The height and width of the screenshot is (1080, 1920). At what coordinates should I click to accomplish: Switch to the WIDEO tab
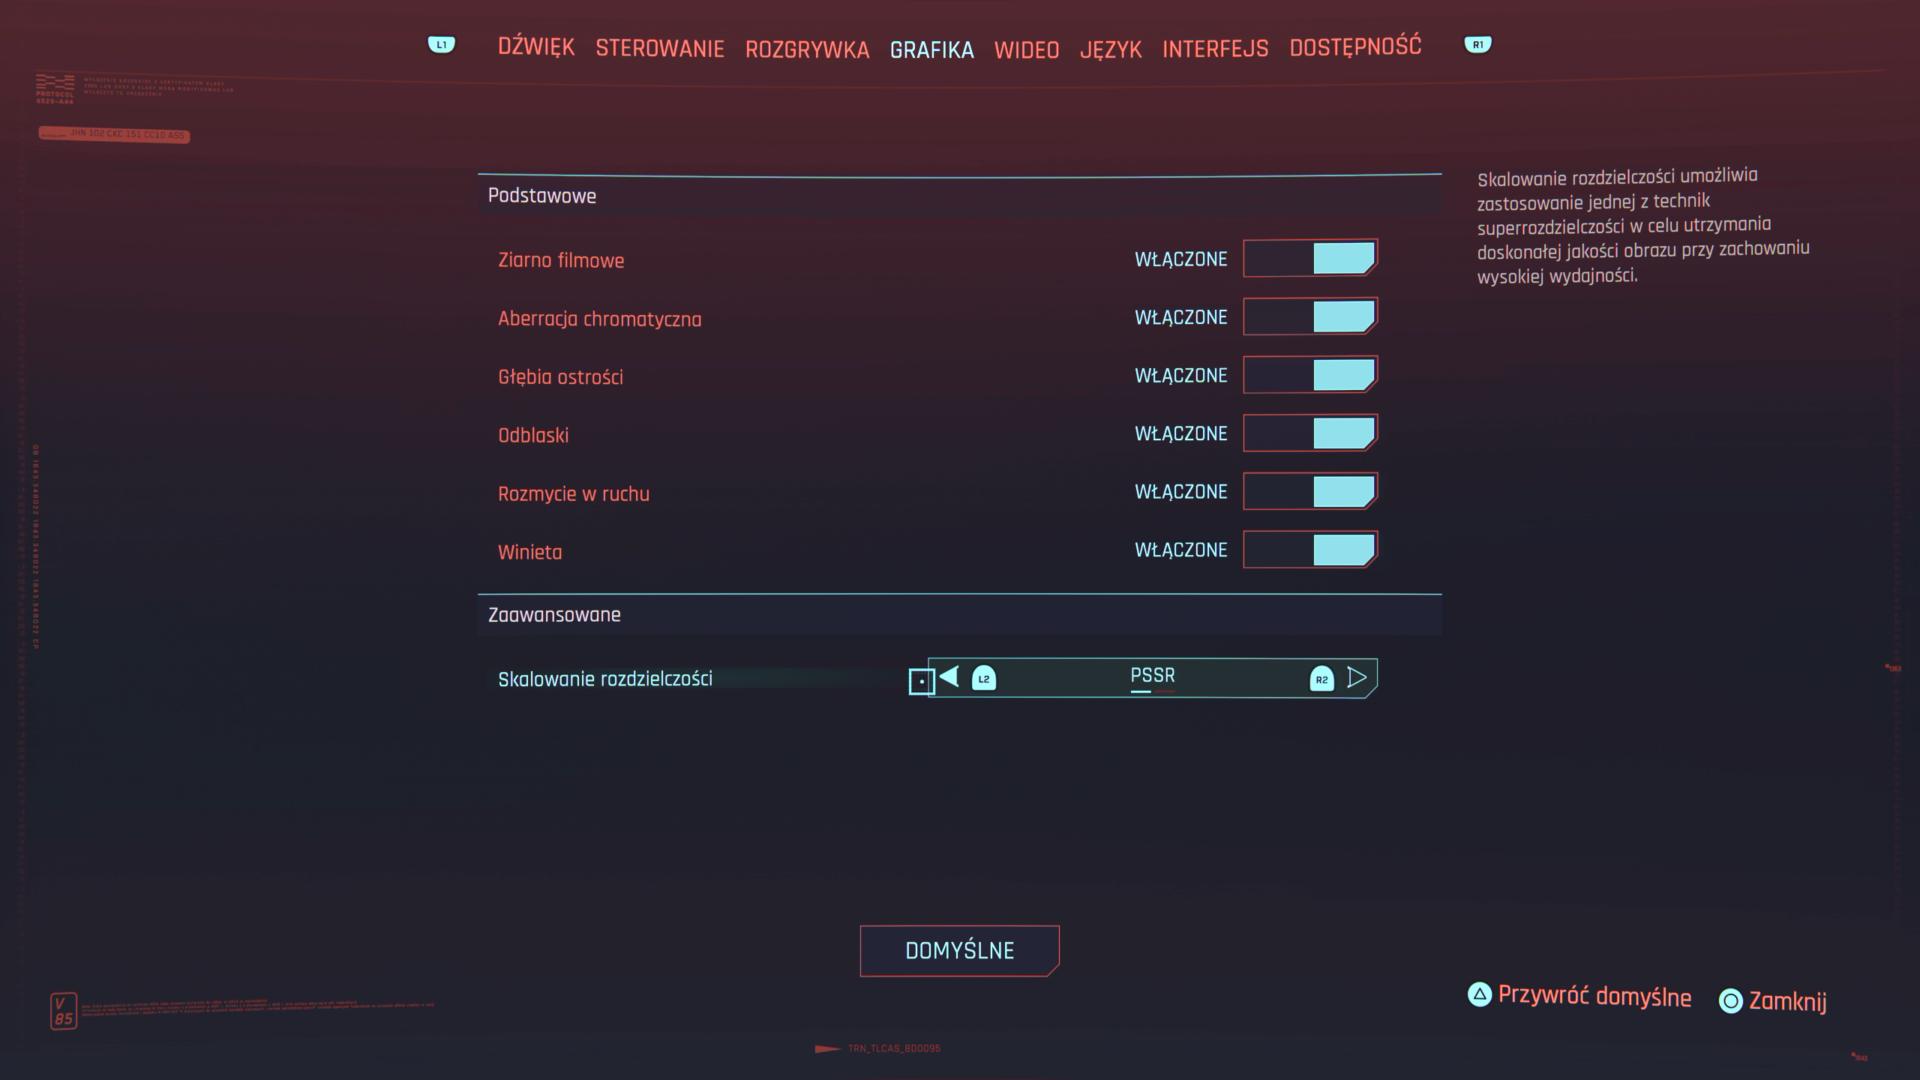pos(1026,49)
